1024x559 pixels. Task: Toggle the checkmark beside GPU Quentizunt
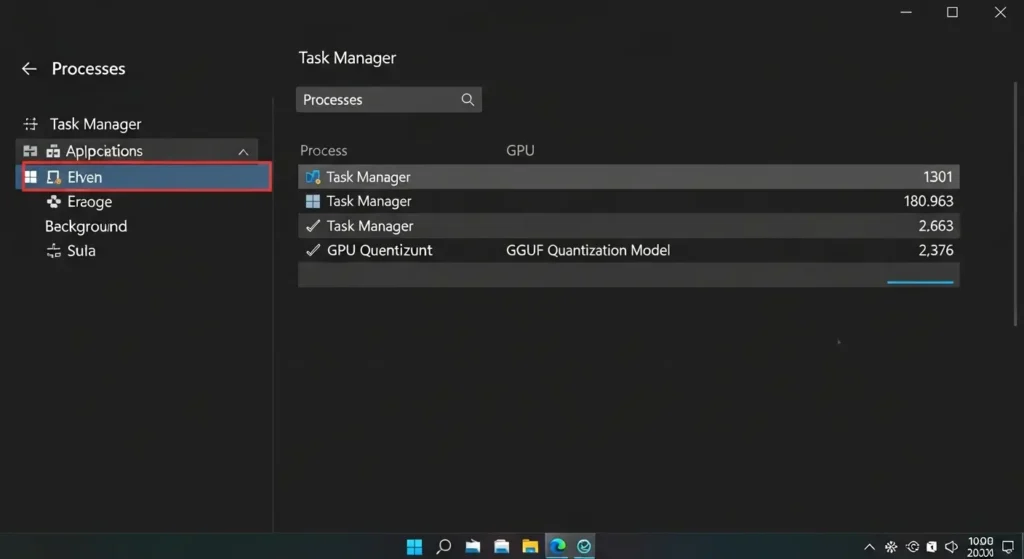(x=313, y=250)
